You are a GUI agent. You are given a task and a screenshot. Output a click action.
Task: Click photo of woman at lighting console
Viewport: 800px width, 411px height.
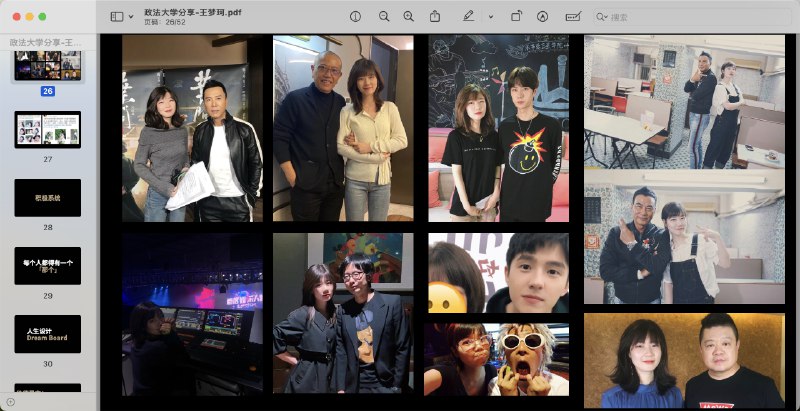tap(192, 314)
